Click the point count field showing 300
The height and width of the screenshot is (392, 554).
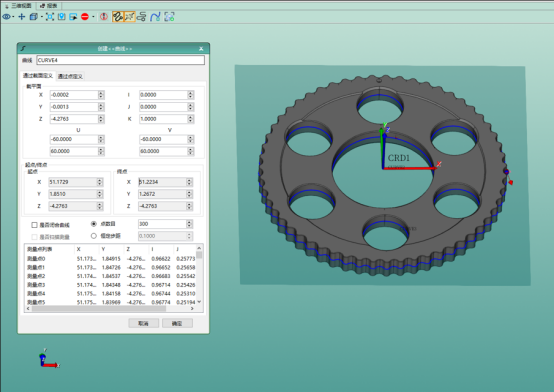click(162, 224)
